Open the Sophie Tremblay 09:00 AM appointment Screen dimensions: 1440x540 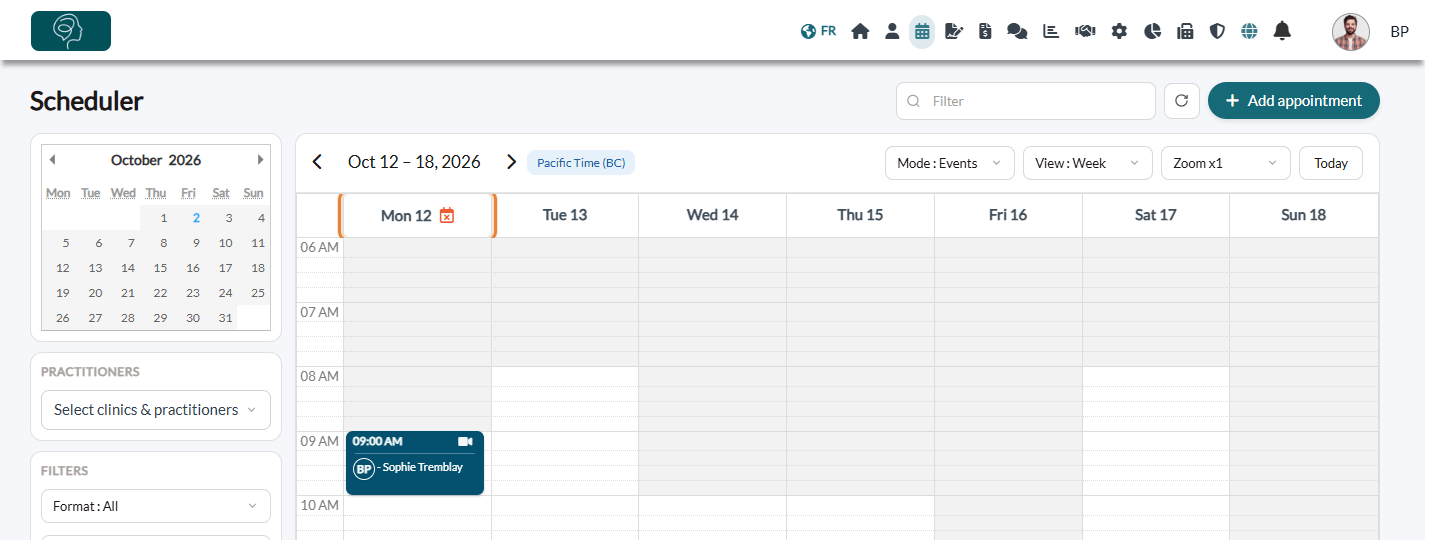tap(415, 463)
